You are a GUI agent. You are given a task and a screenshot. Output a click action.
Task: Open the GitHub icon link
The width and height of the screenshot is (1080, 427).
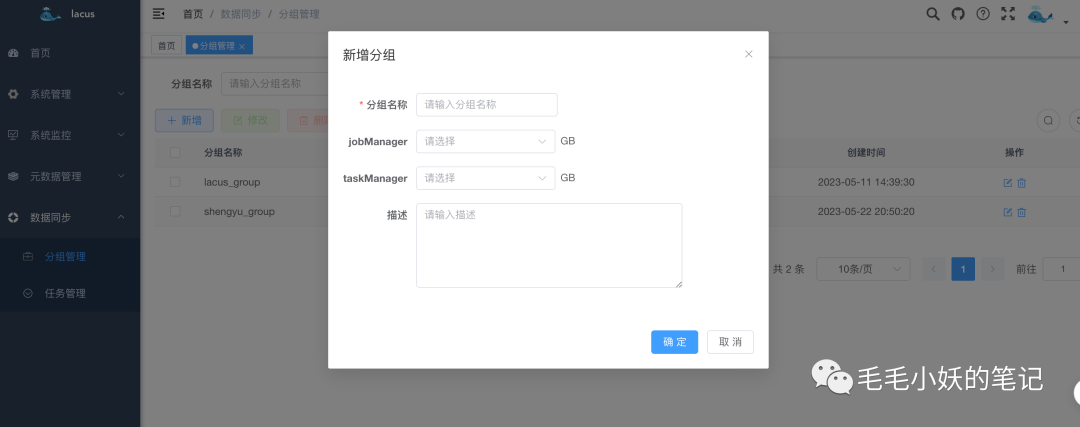958,14
